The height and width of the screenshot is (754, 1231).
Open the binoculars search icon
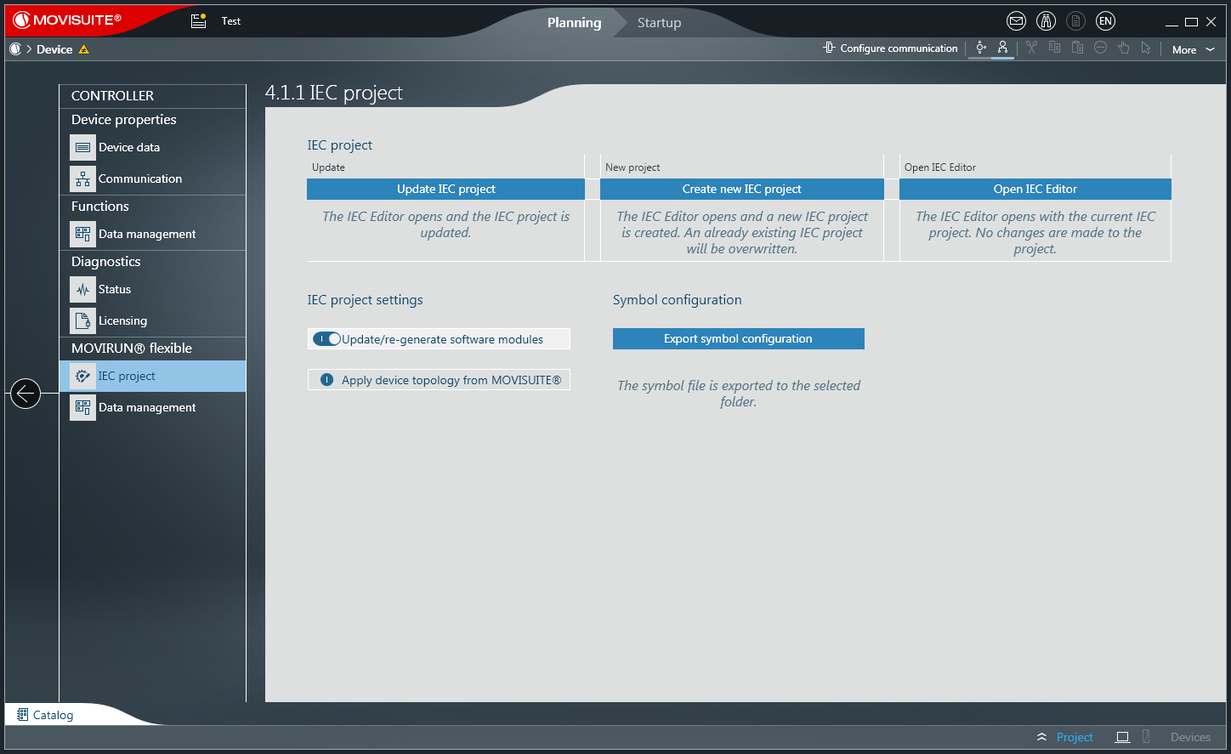point(1046,21)
